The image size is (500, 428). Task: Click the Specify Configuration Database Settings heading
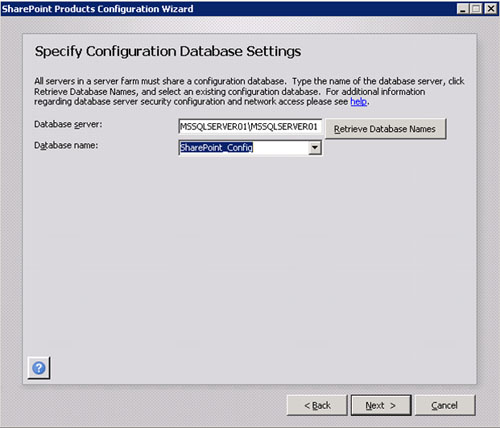click(168, 52)
